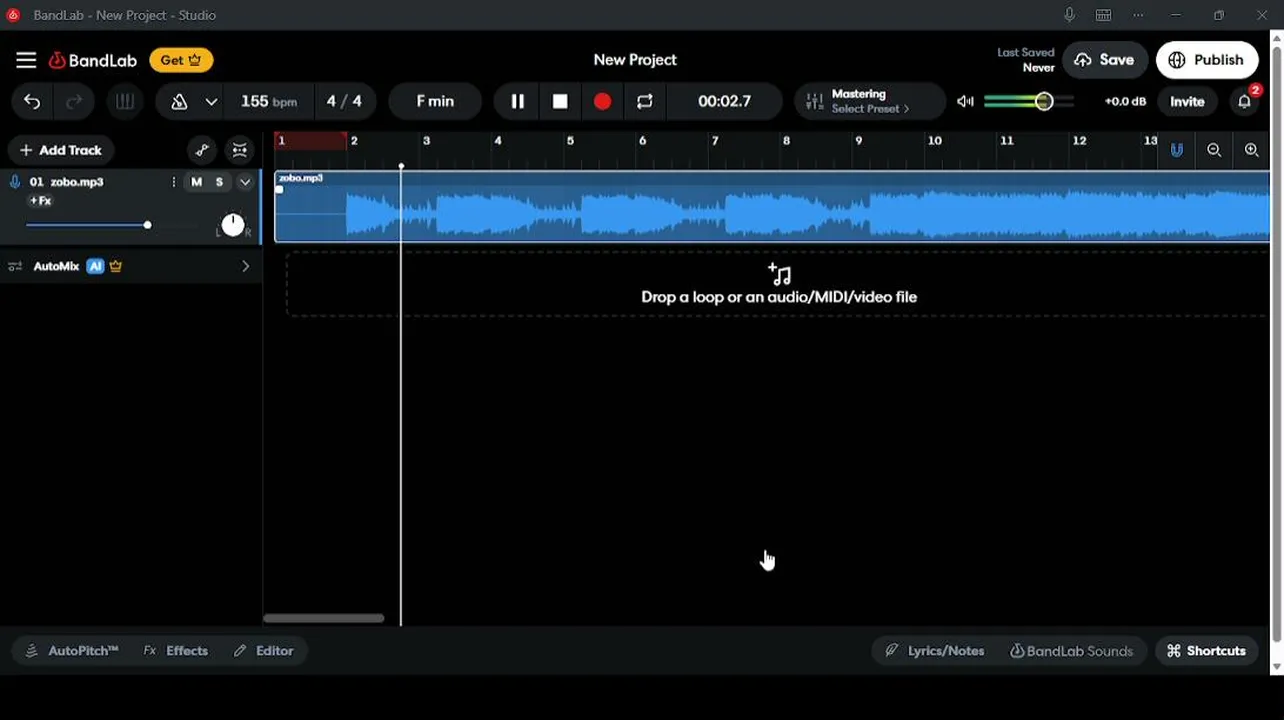Open the Mastering preset selector

869,101
